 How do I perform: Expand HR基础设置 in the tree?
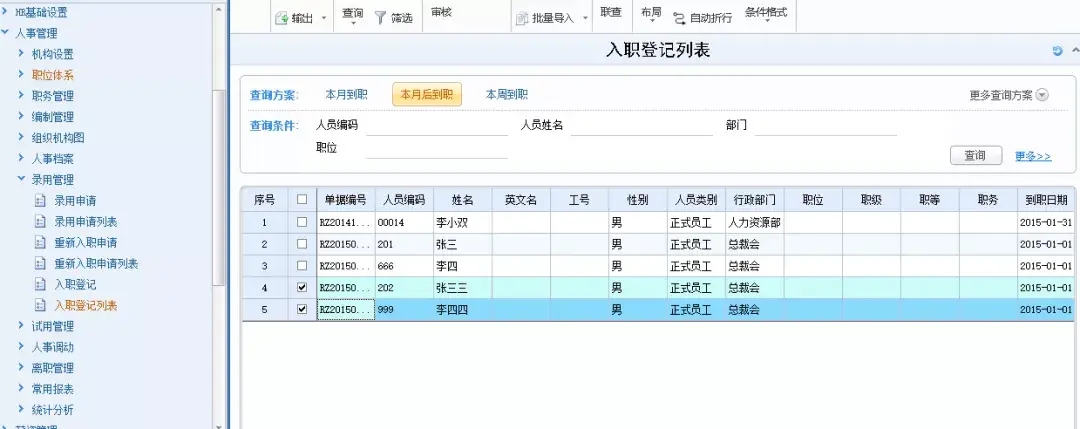click(x=6, y=12)
